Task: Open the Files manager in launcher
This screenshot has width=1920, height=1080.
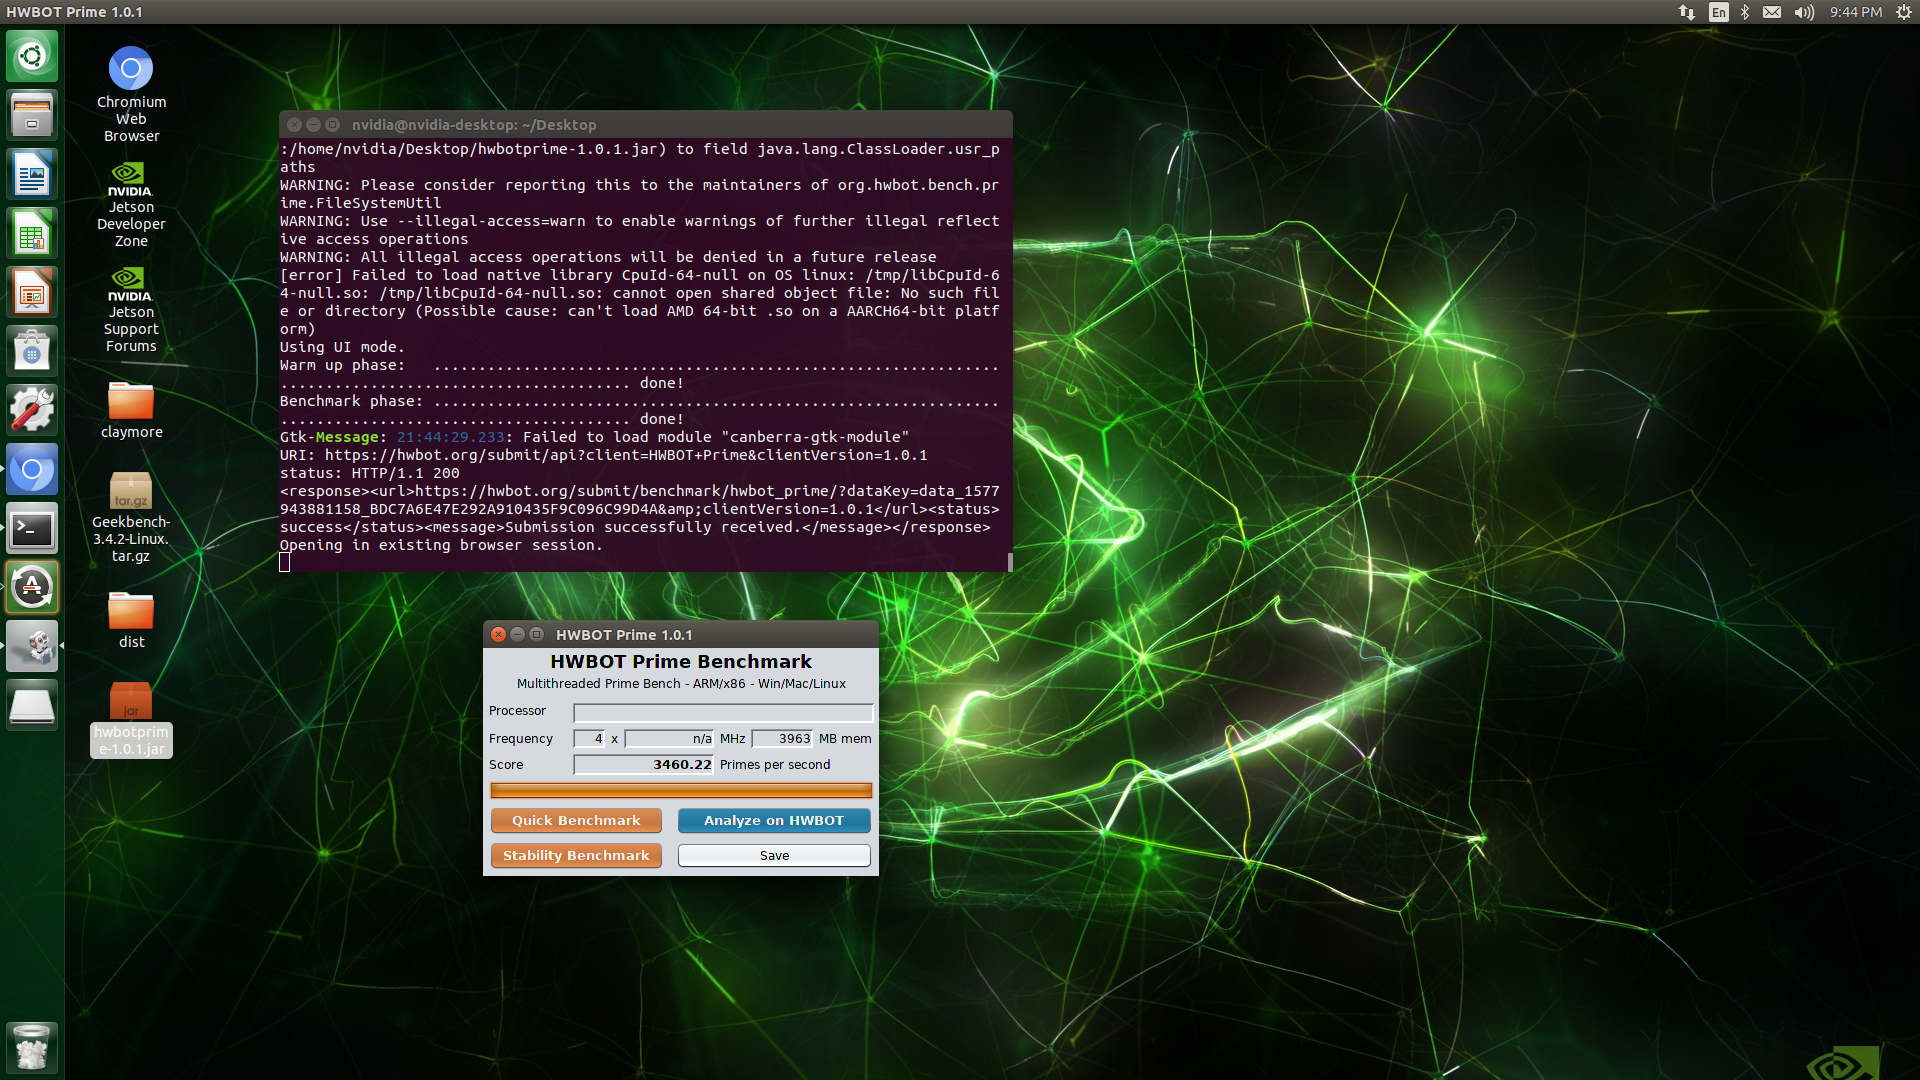Action: point(32,115)
